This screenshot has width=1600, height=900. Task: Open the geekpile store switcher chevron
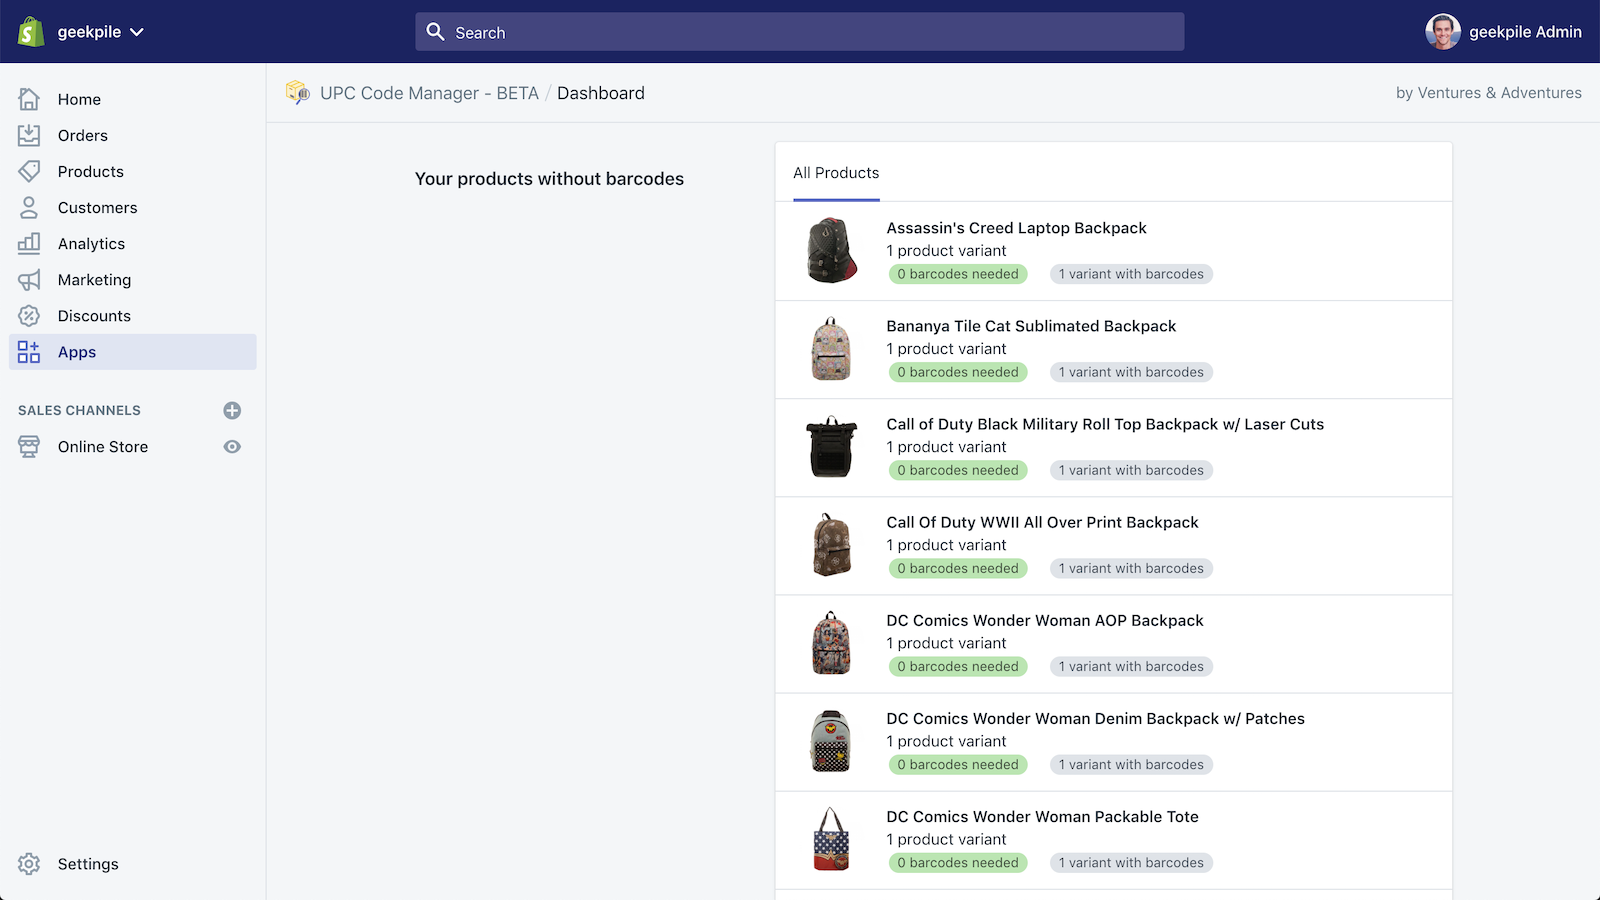coord(138,31)
